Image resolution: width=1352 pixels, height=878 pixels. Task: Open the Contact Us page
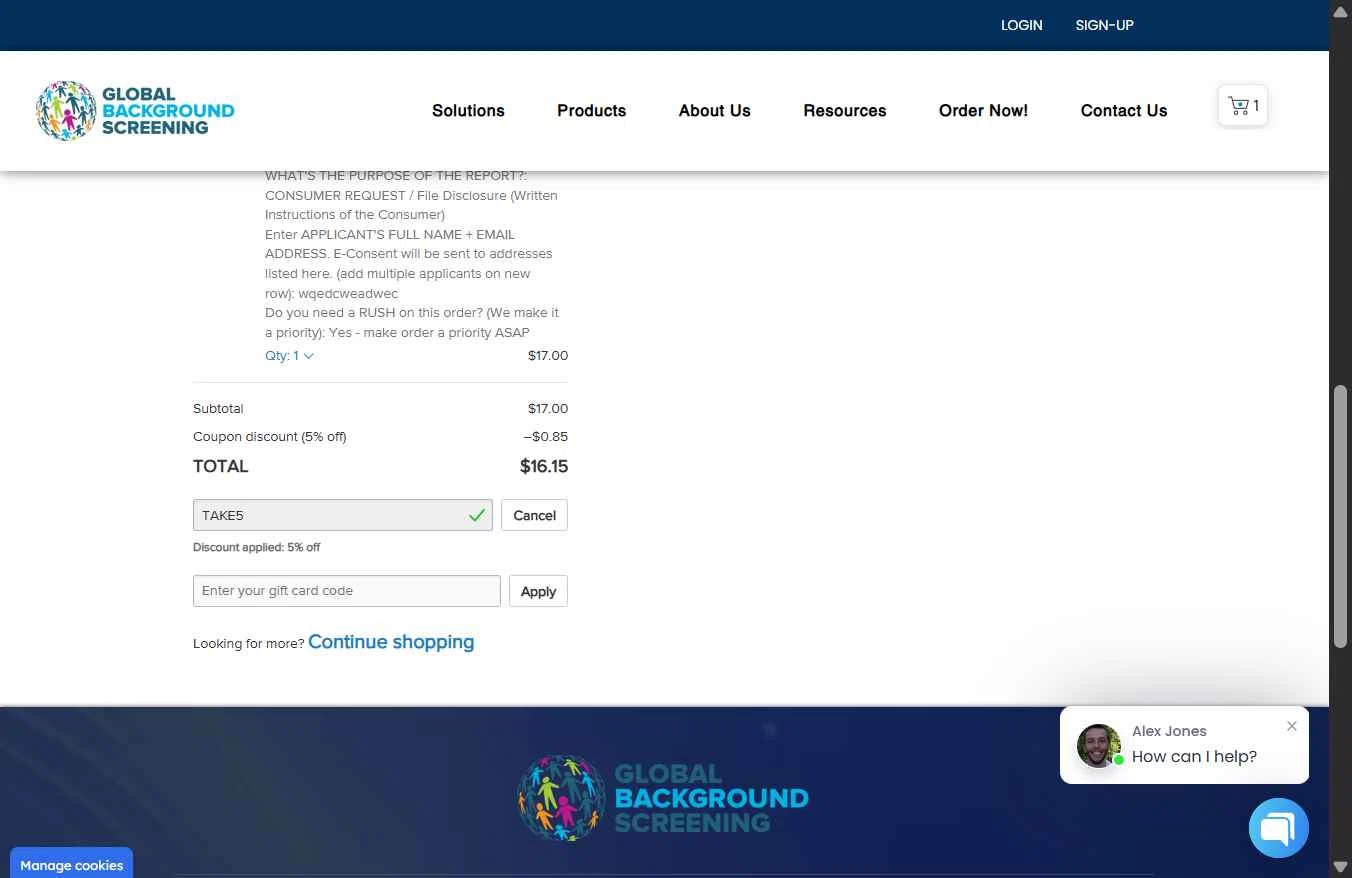1123,111
